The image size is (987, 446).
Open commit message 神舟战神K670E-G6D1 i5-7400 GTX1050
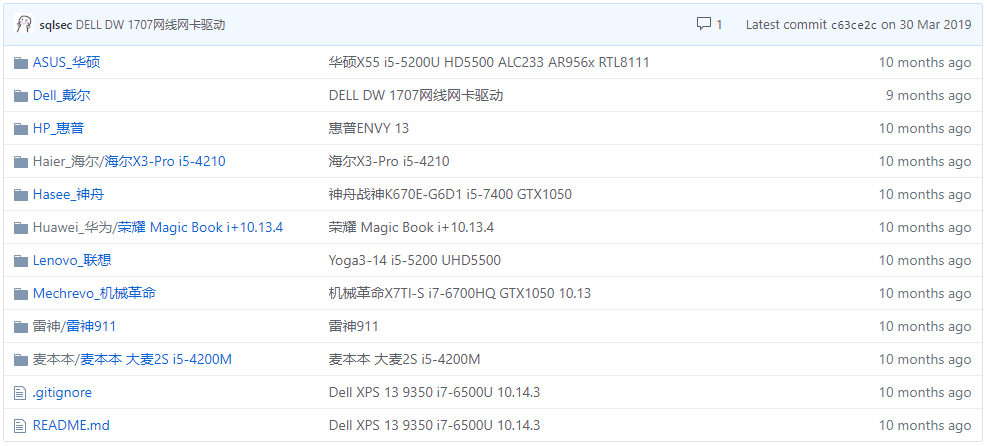point(450,194)
